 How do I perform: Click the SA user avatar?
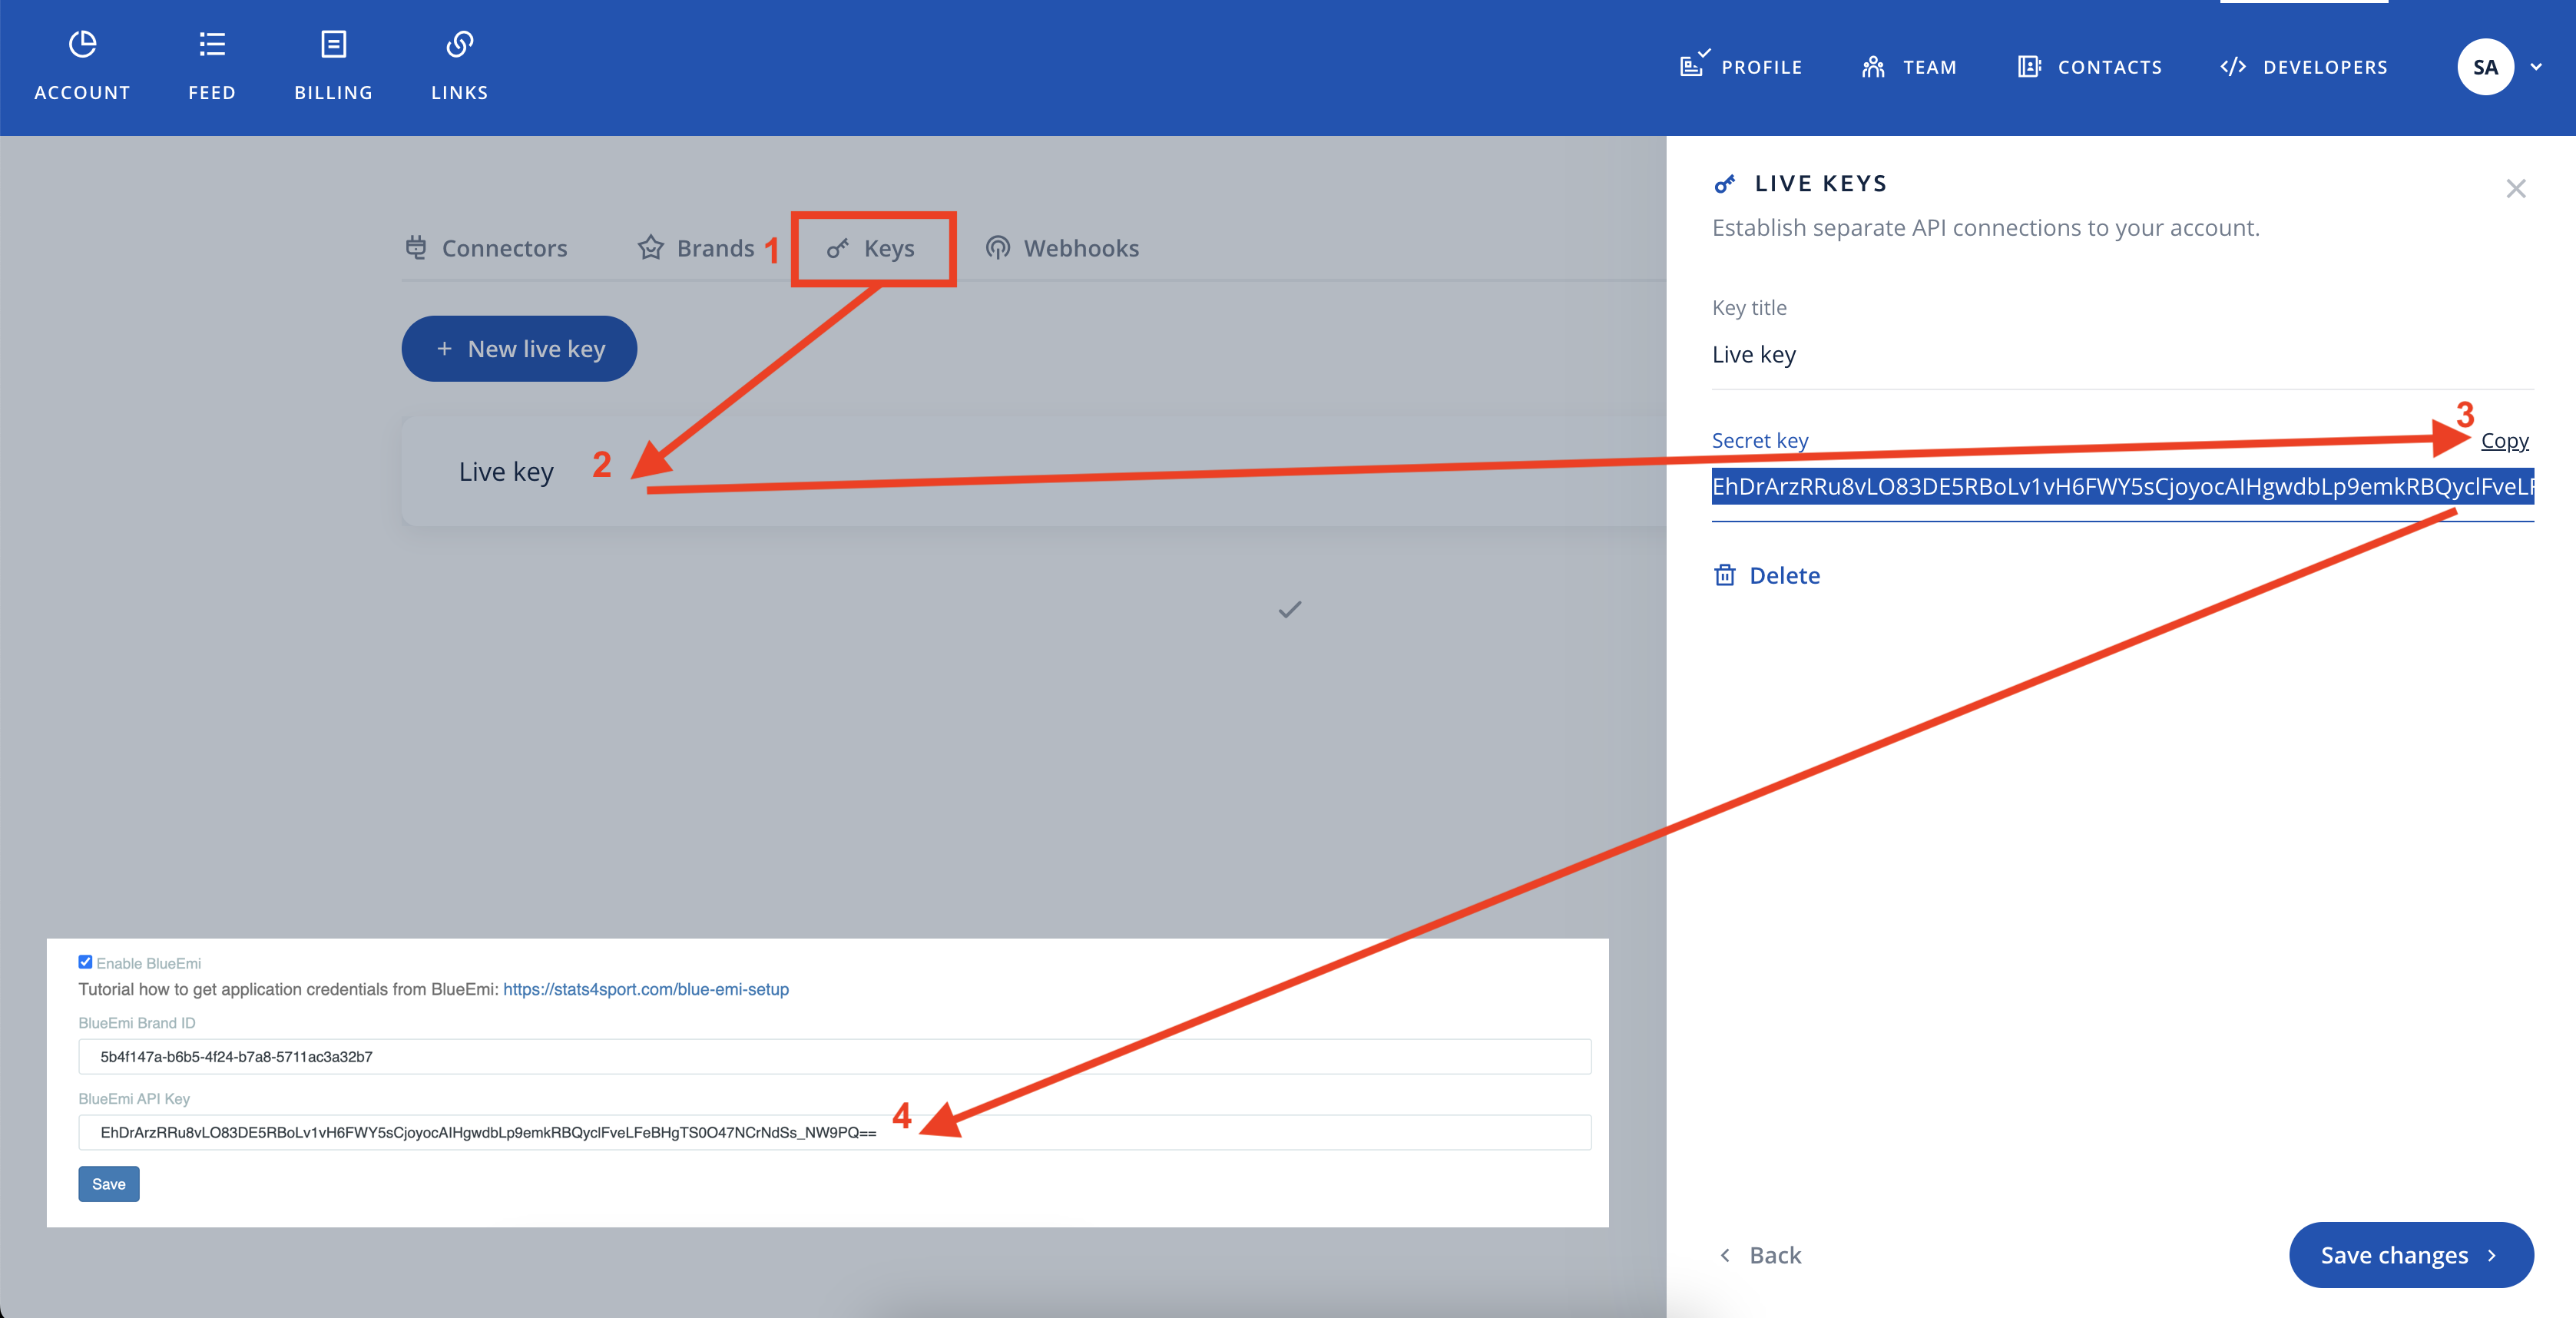(x=2485, y=67)
